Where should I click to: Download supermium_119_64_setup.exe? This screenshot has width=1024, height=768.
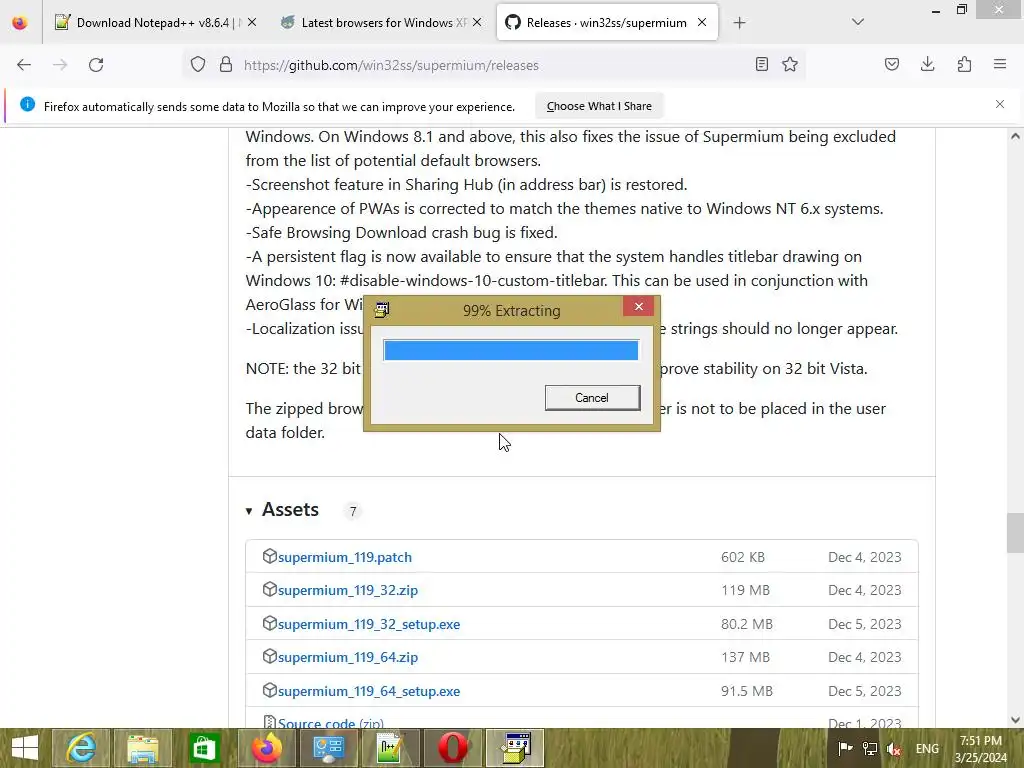[x=369, y=691]
